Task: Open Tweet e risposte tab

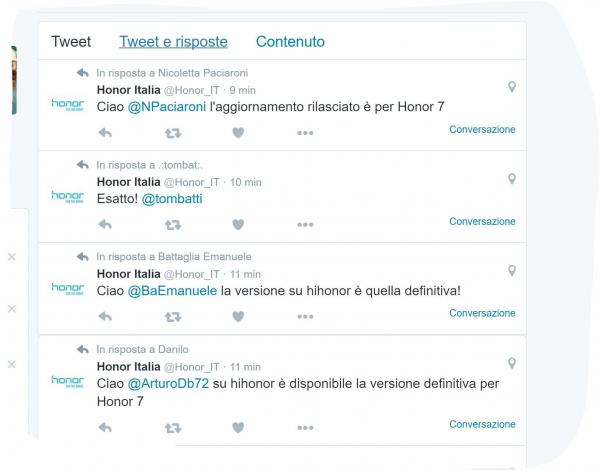Action: (173, 42)
